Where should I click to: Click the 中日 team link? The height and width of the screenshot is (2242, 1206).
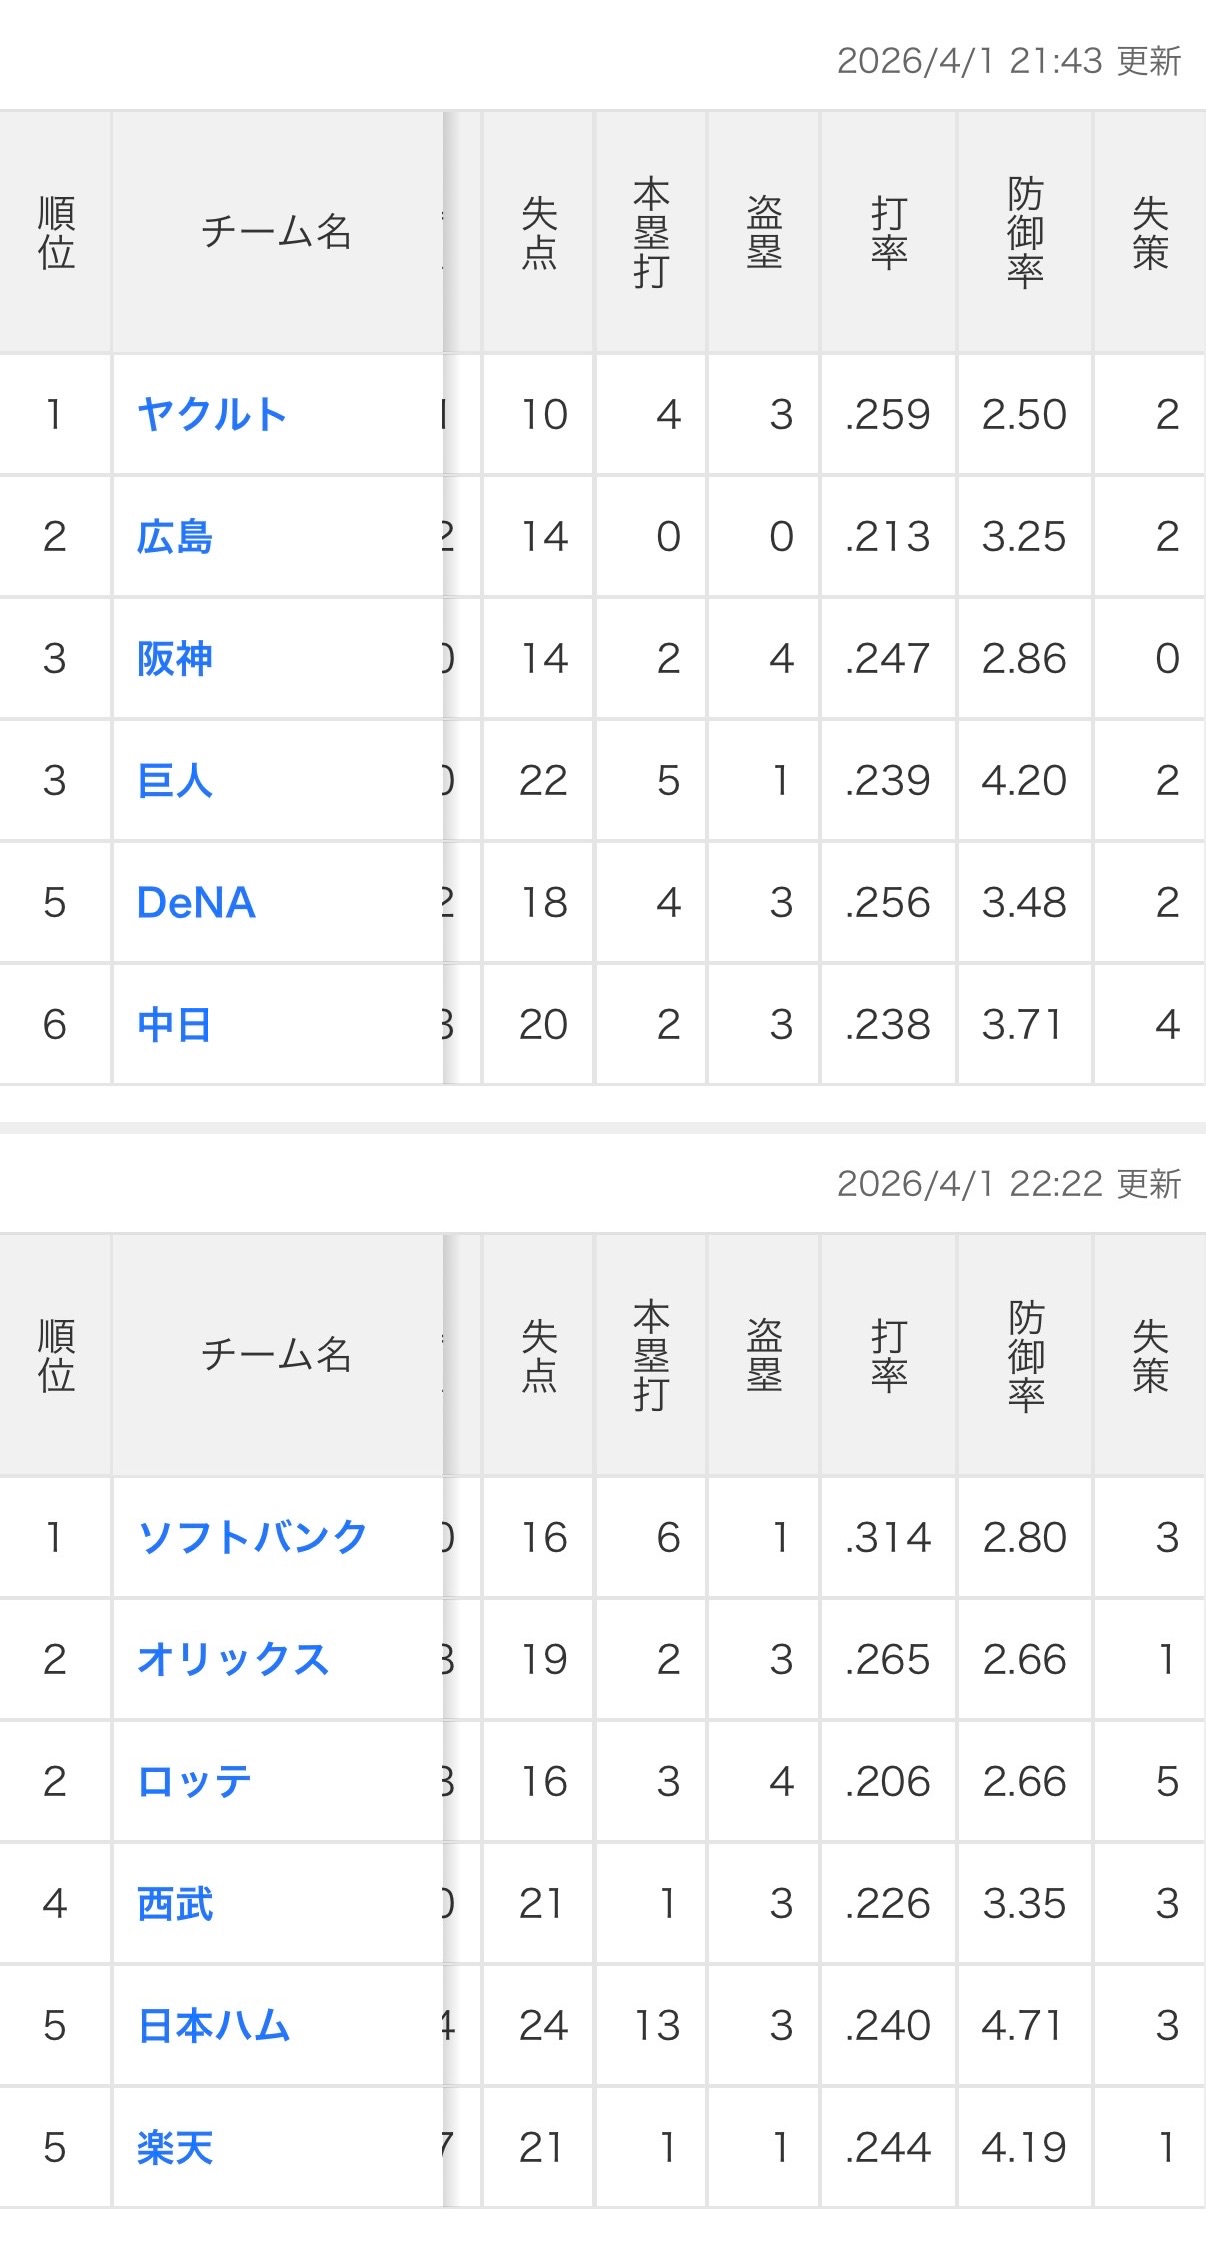(175, 1025)
